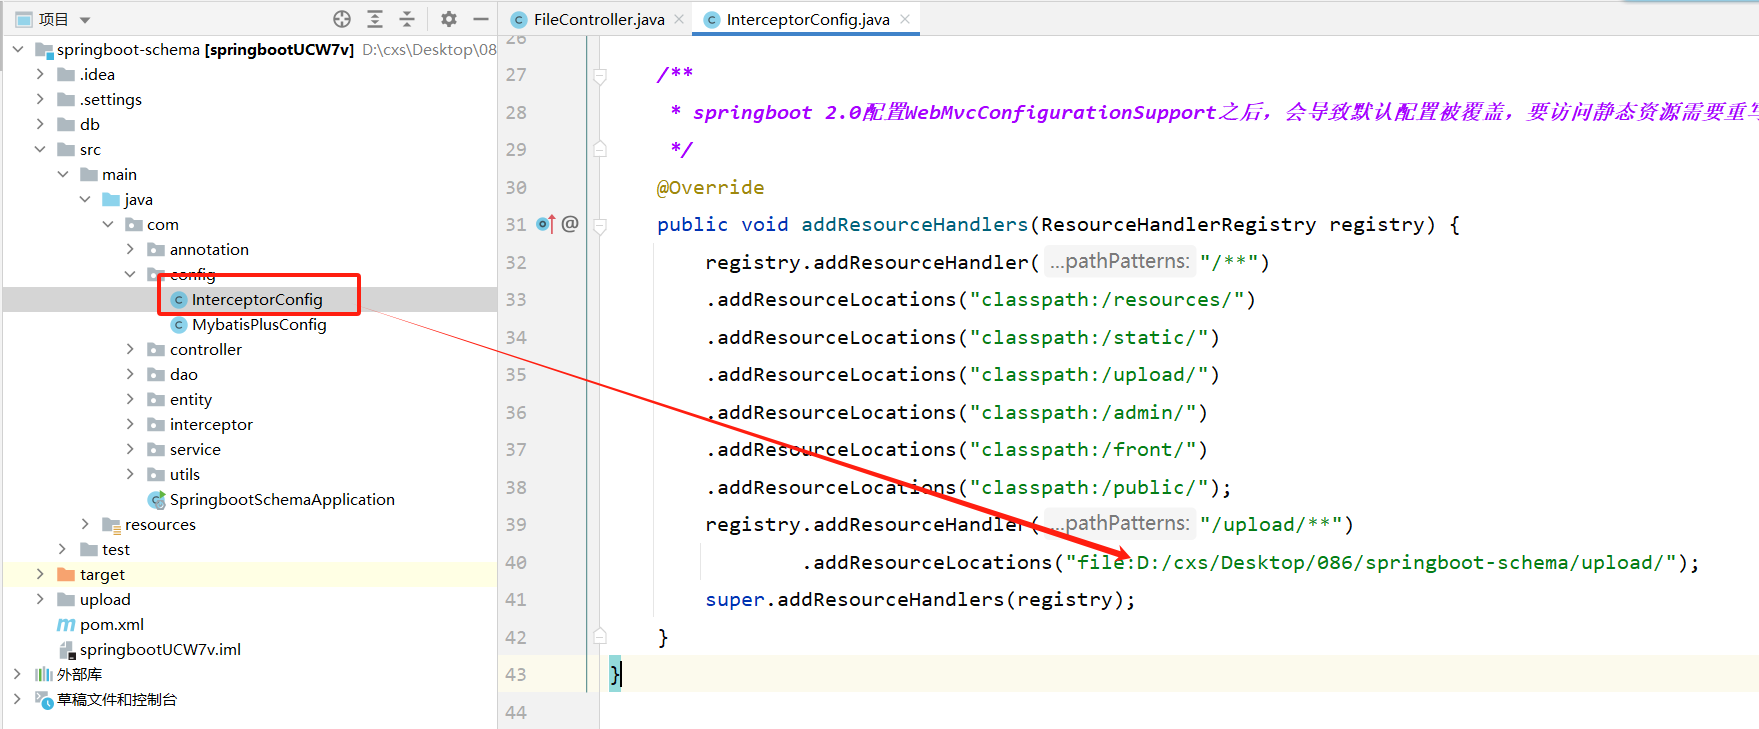Image resolution: width=1759 pixels, height=729 pixels.
Task: Close the FileController.java tab
Action: click(x=680, y=19)
